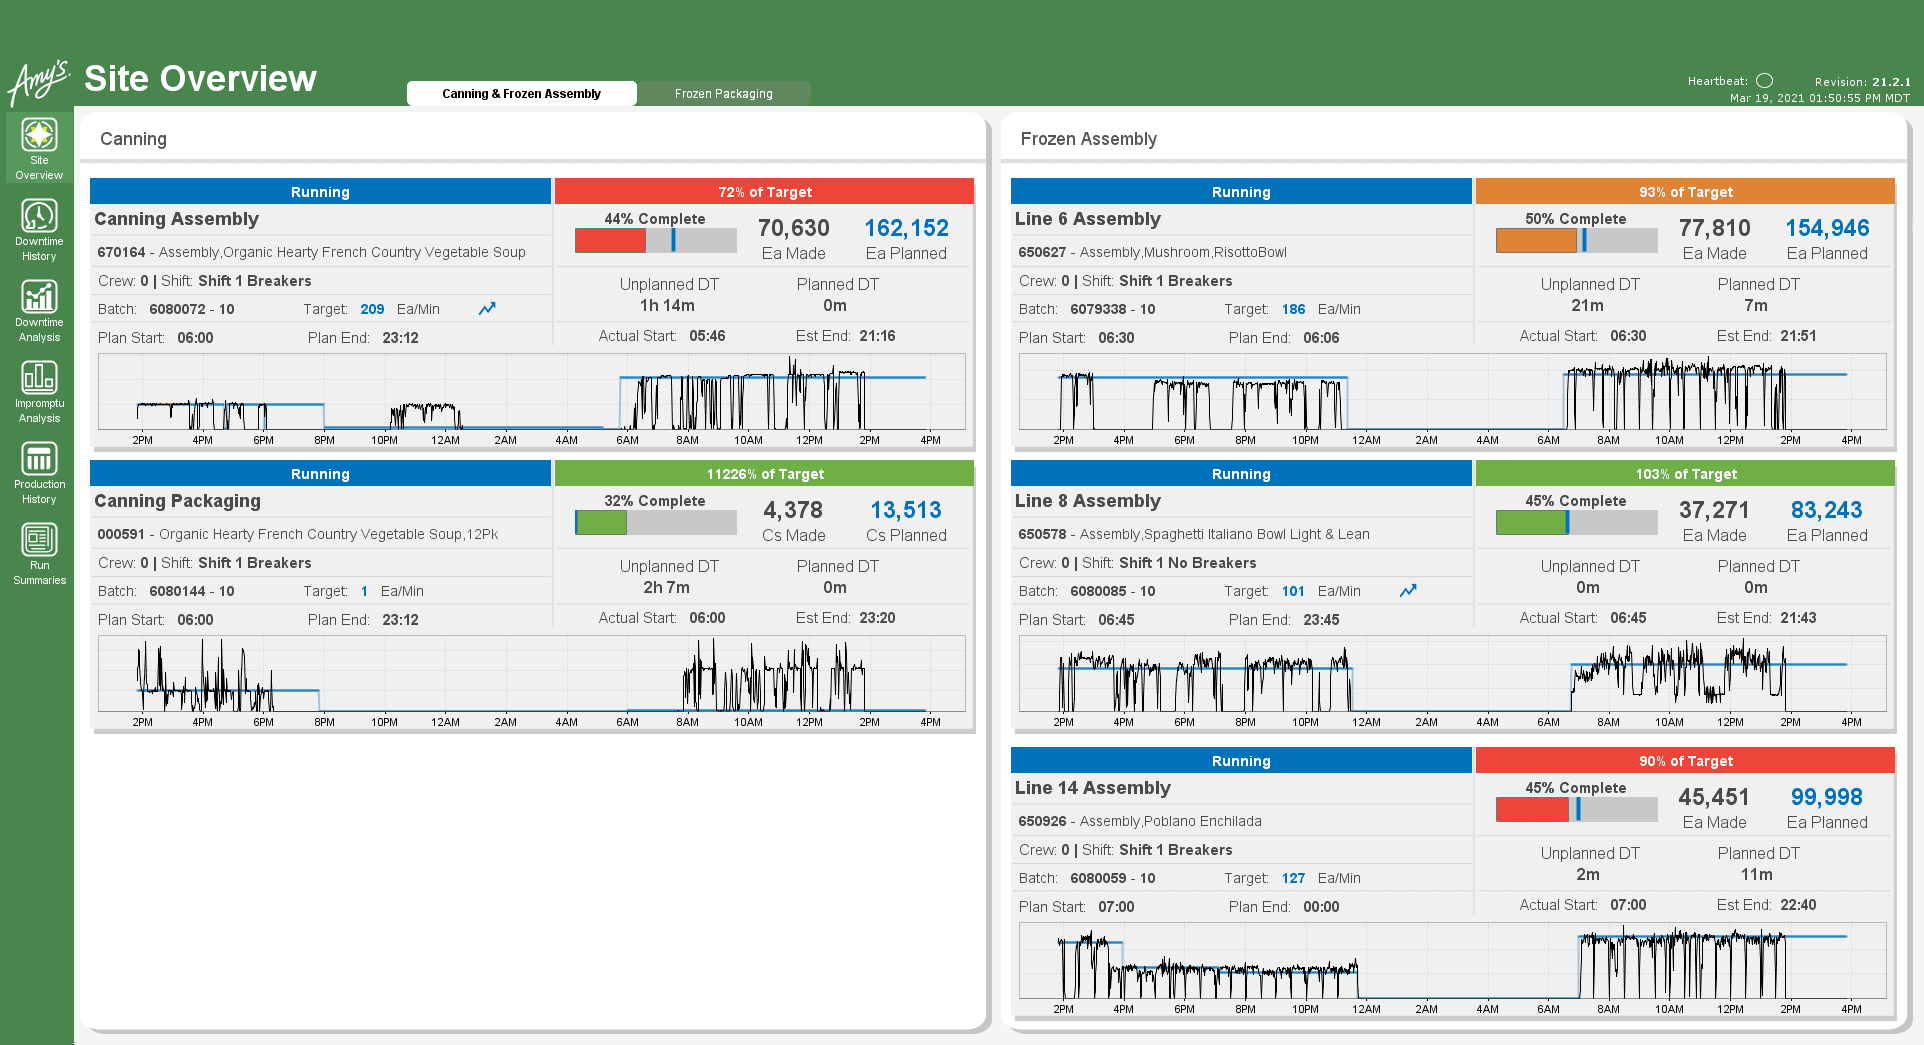Click the Heartbeat indicator circle
The height and width of the screenshot is (1045, 1924).
click(1764, 81)
